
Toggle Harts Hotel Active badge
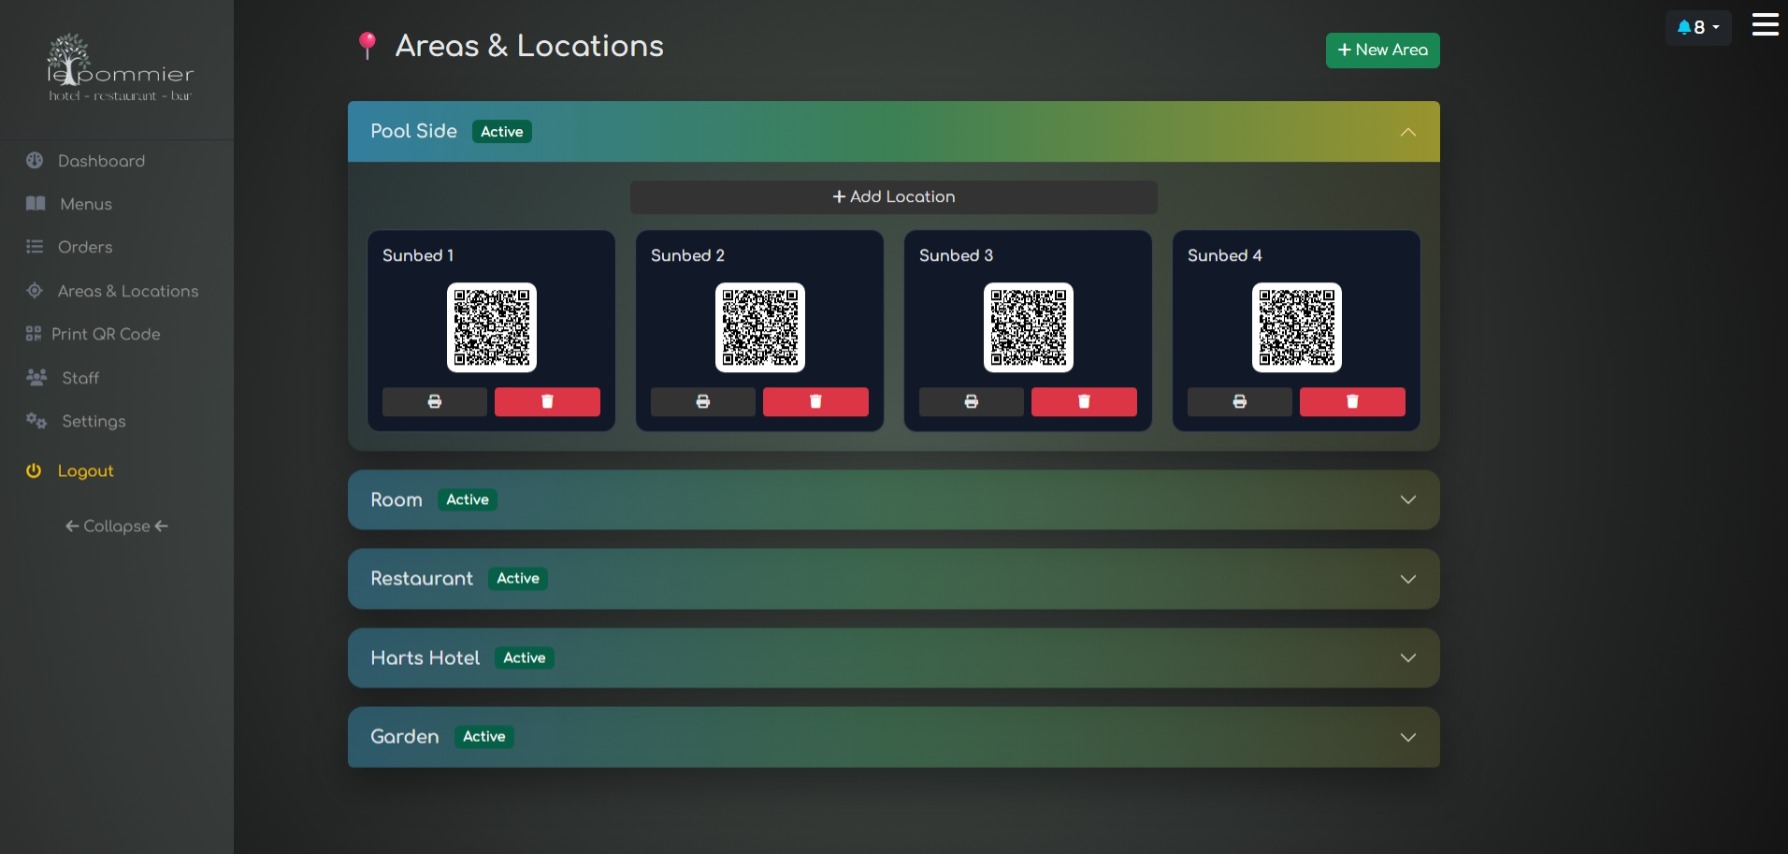pyautogui.click(x=525, y=658)
